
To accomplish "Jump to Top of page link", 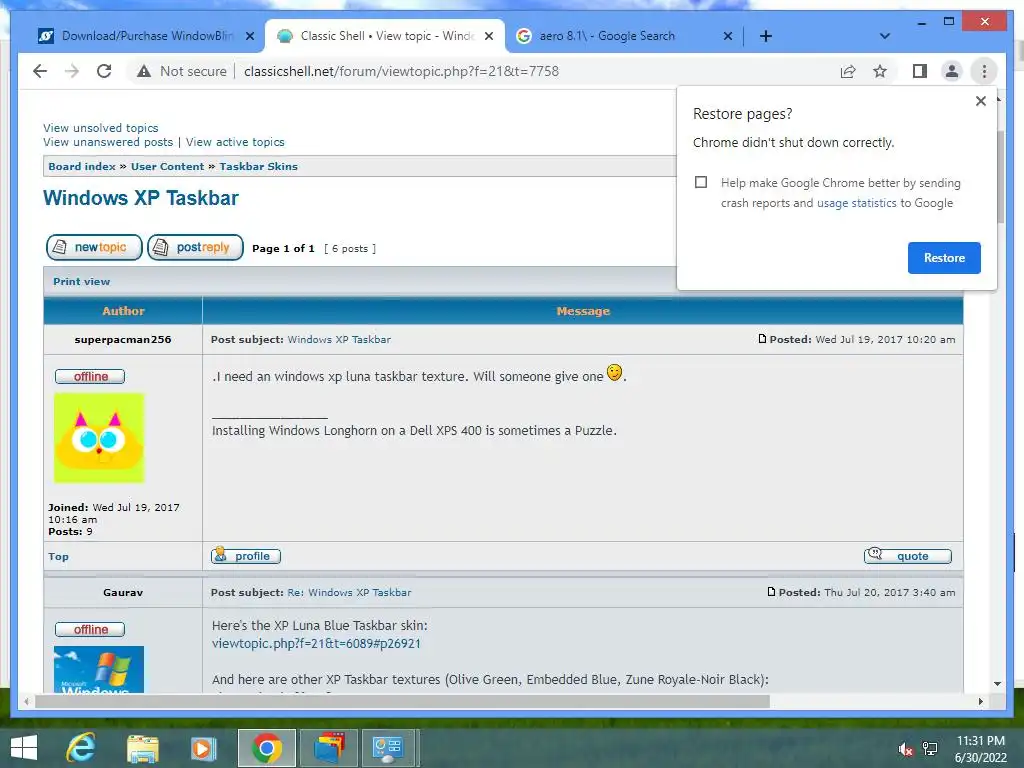I will 58,556.
